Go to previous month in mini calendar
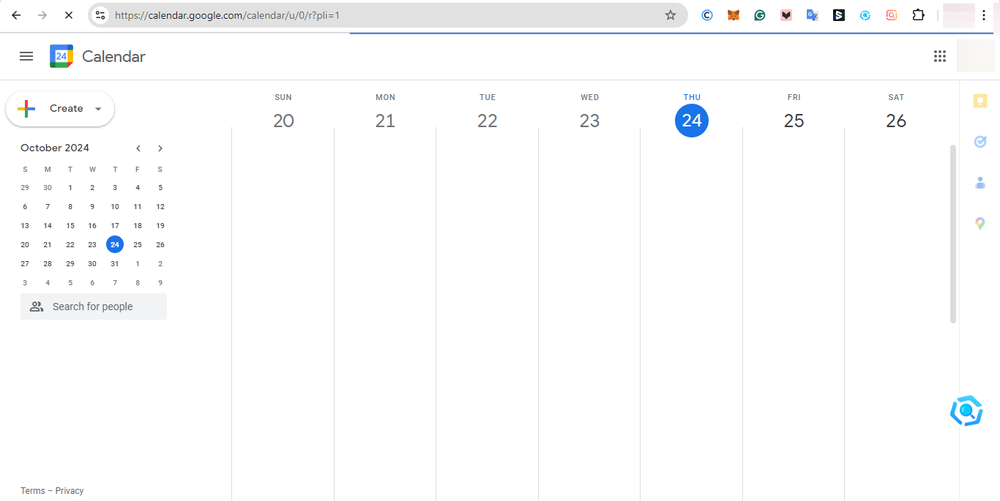 click(x=138, y=149)
